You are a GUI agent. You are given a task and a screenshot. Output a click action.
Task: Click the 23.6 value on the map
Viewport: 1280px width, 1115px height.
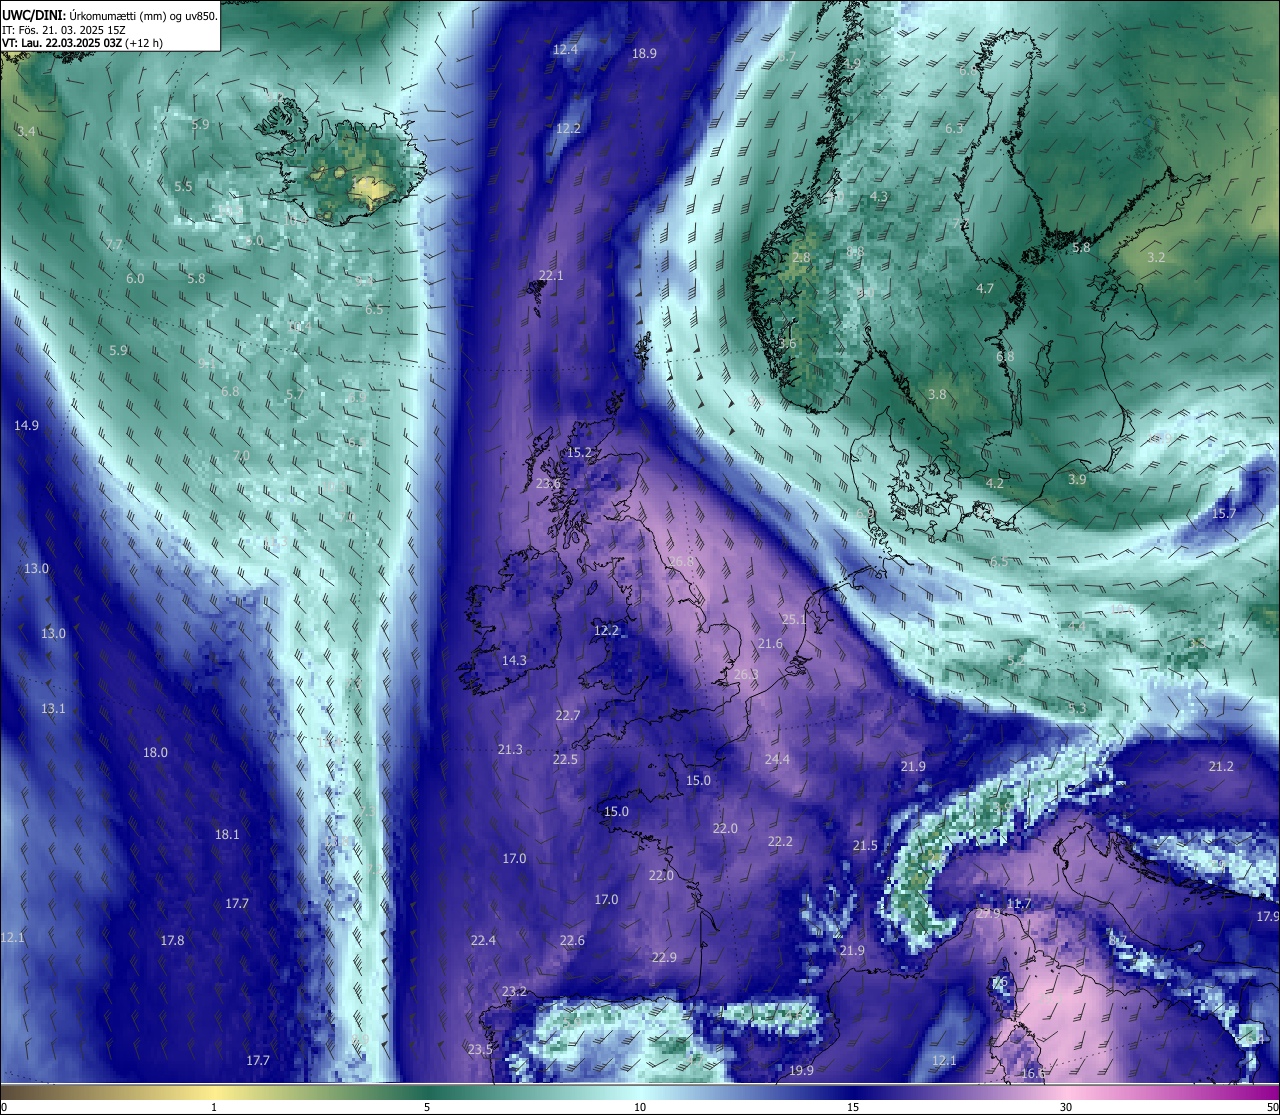point(548,484)
